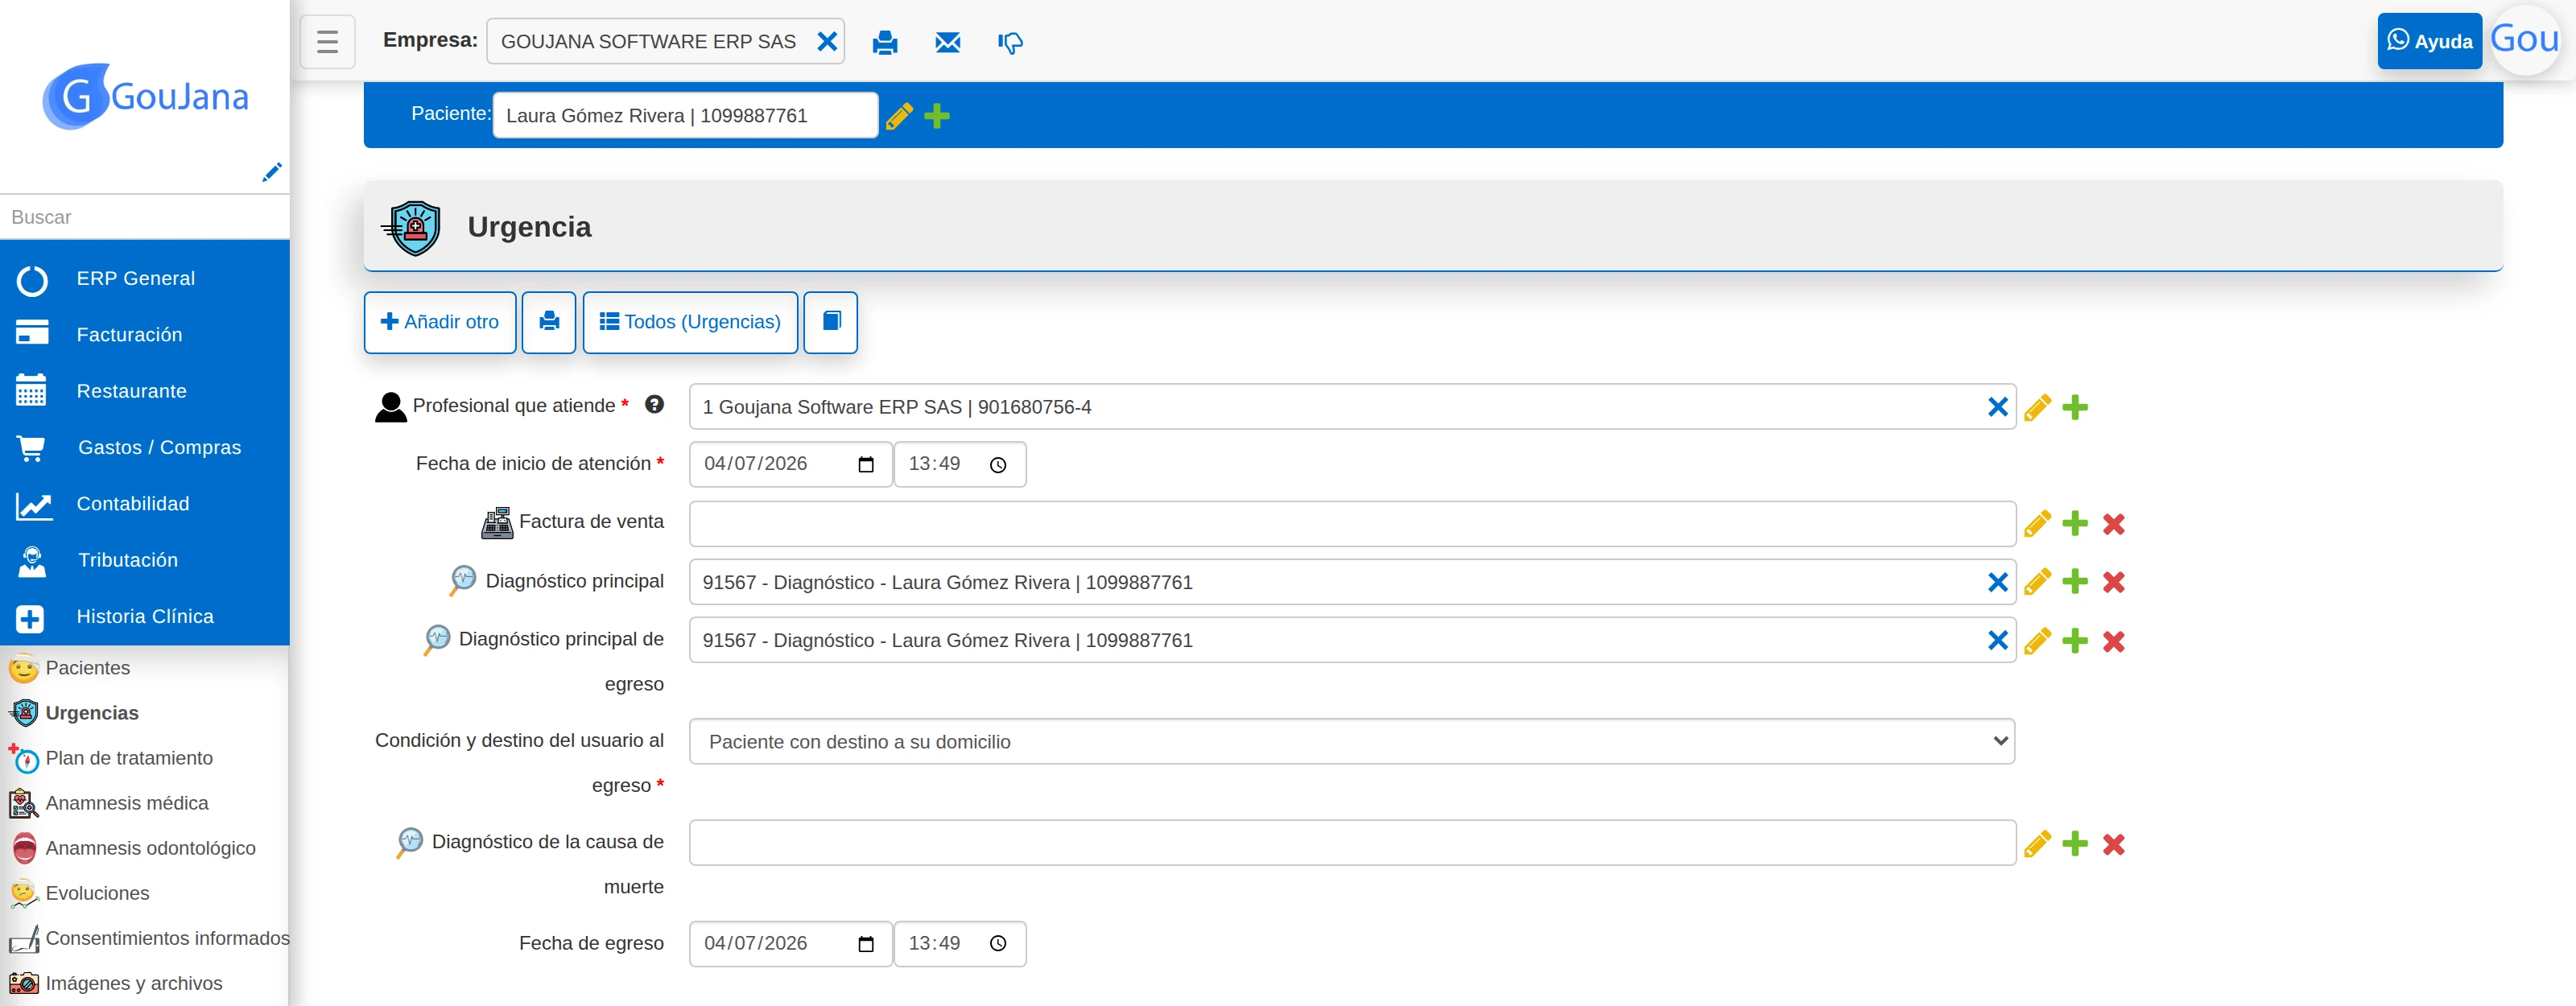Edit patient with pencil icon beside Paciente
This screenshot has height=1006, width=2576.
(x=899, y=116)
